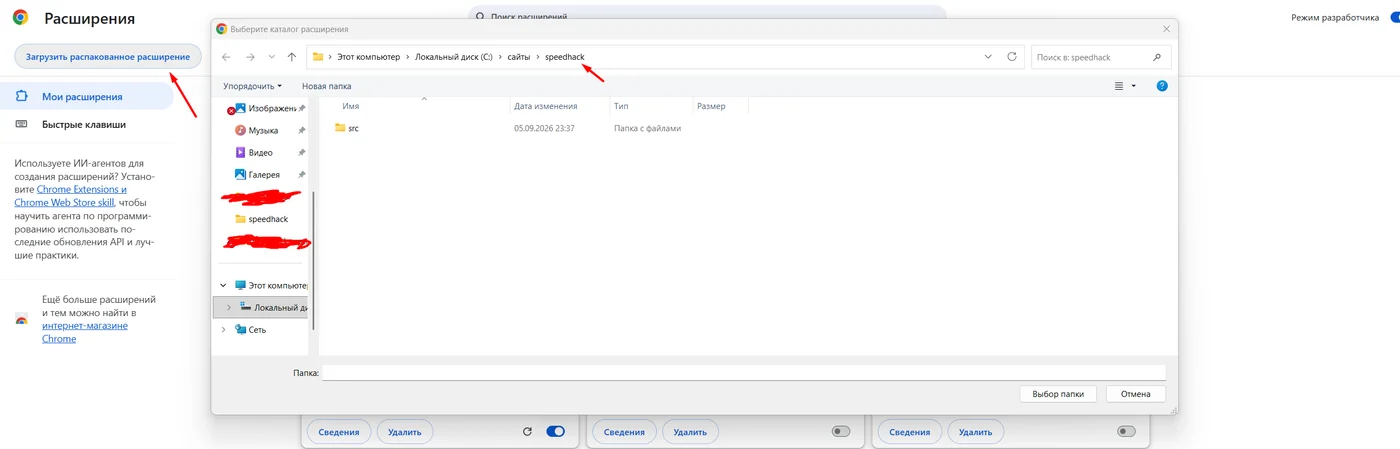The width and height of the screenshot is (1400, 449).
Task: Select 'сайты' breadcrumb segment
Action: pos(519,57)
